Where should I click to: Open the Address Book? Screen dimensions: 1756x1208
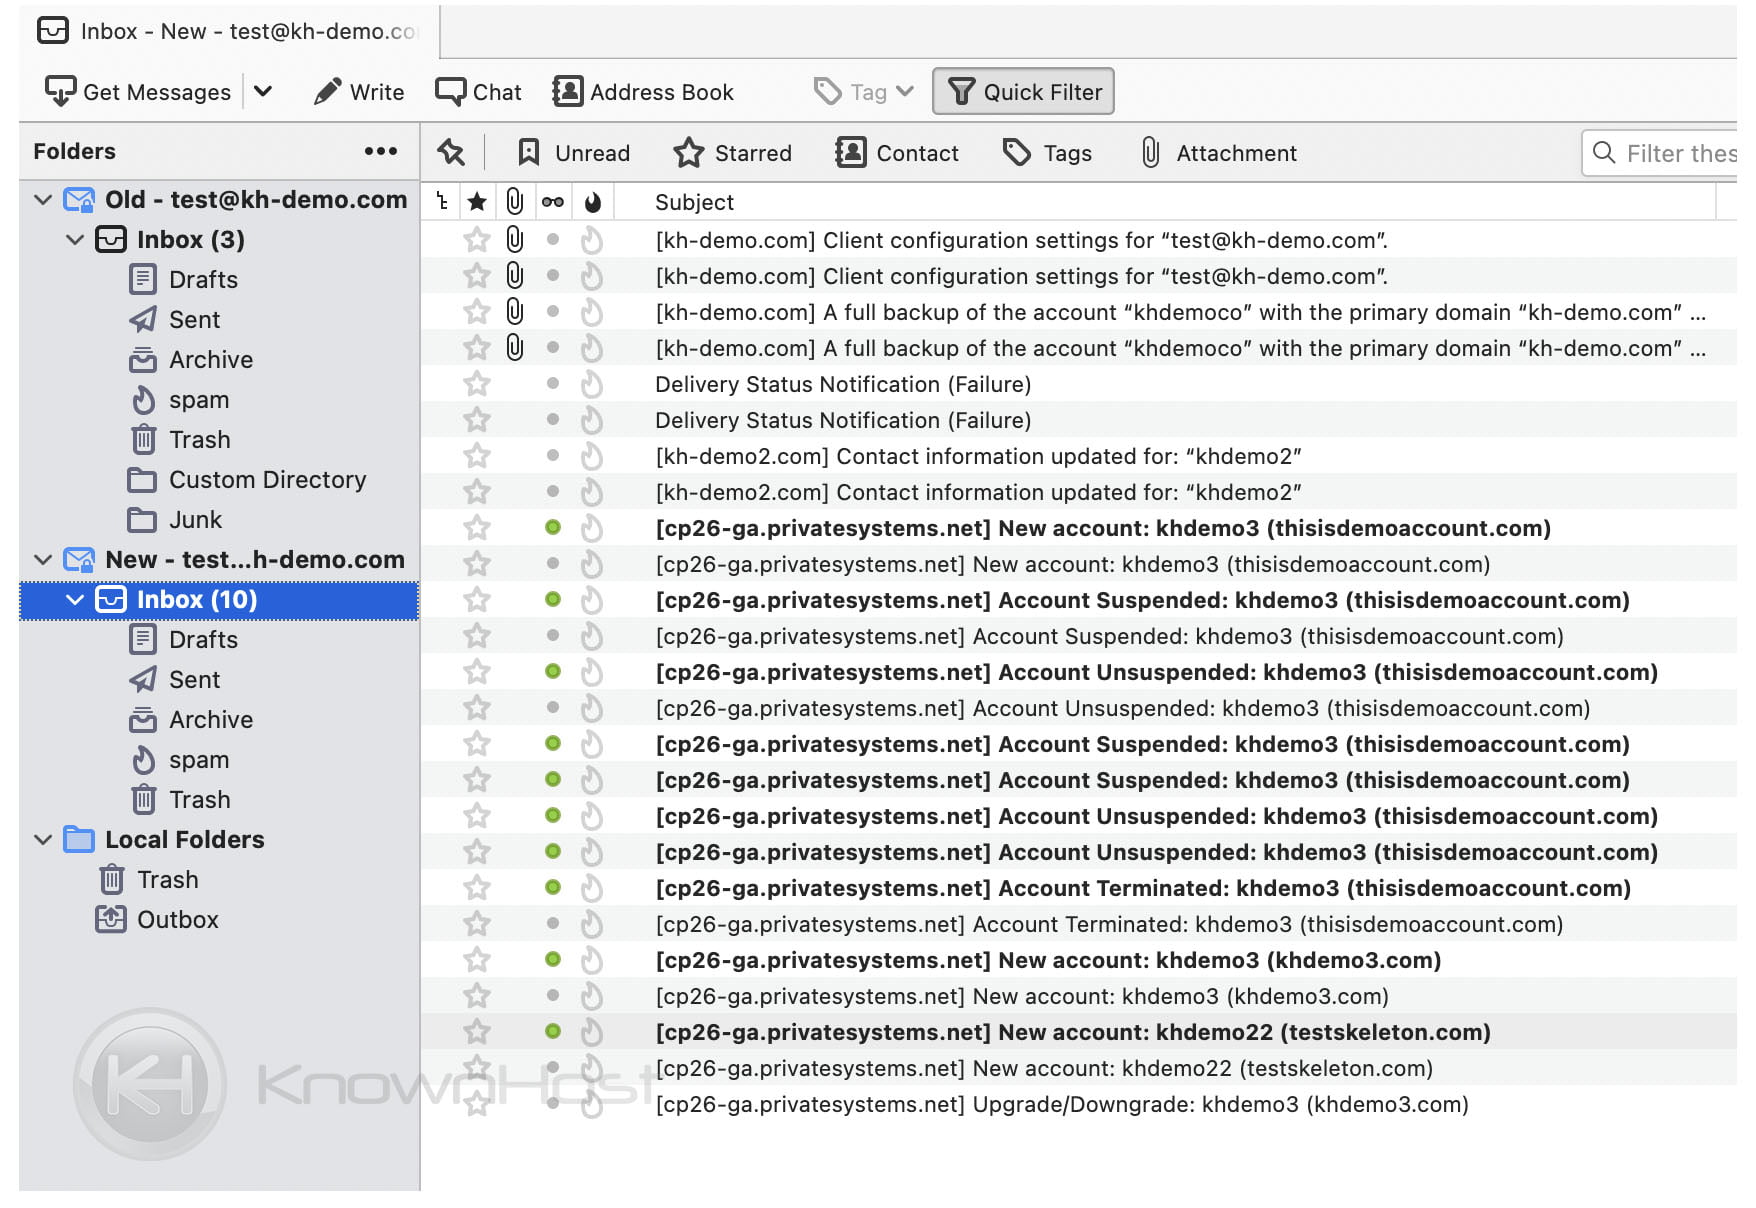pos(644,91)
